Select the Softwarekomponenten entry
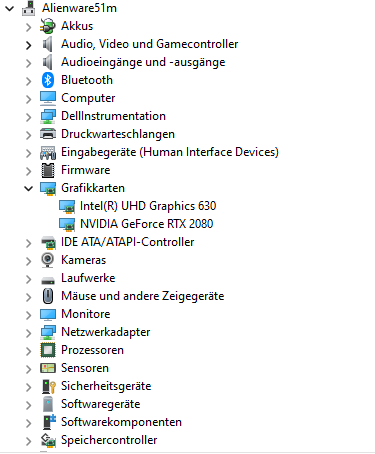375x454 pixels. coord(121,422)
